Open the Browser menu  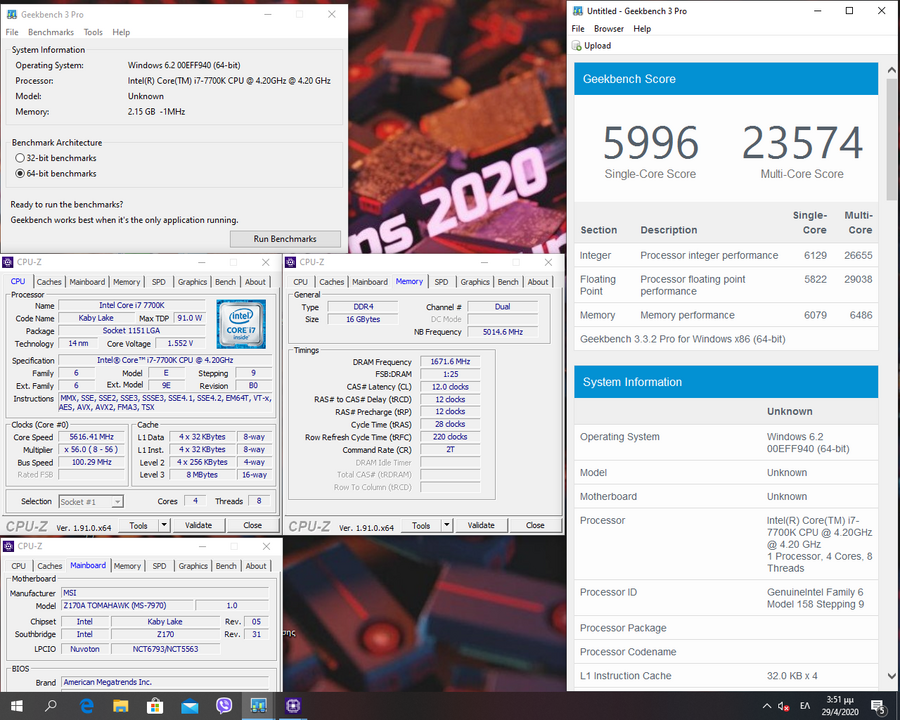(609, 29)
